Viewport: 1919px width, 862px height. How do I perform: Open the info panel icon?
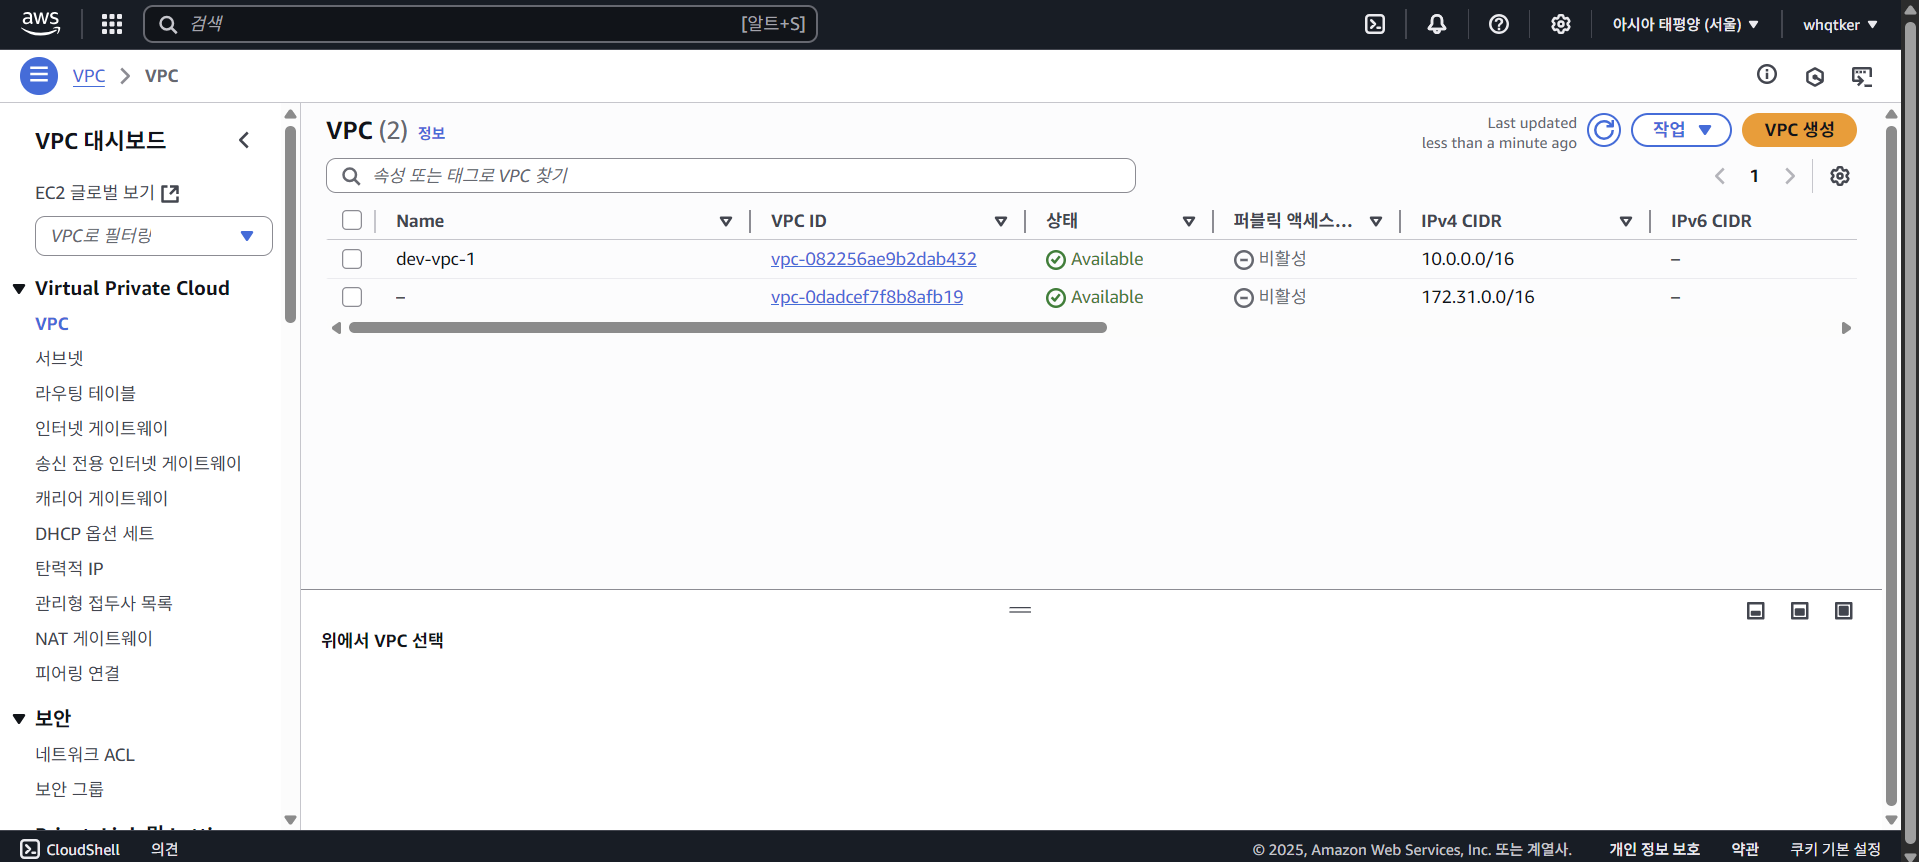tap(1767, 75)
